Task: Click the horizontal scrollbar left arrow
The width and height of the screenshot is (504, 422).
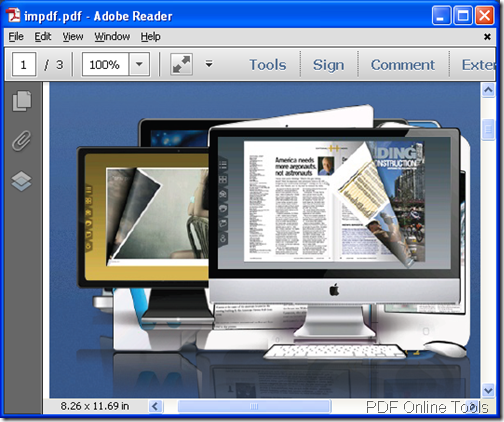Action: click(155, 406)
